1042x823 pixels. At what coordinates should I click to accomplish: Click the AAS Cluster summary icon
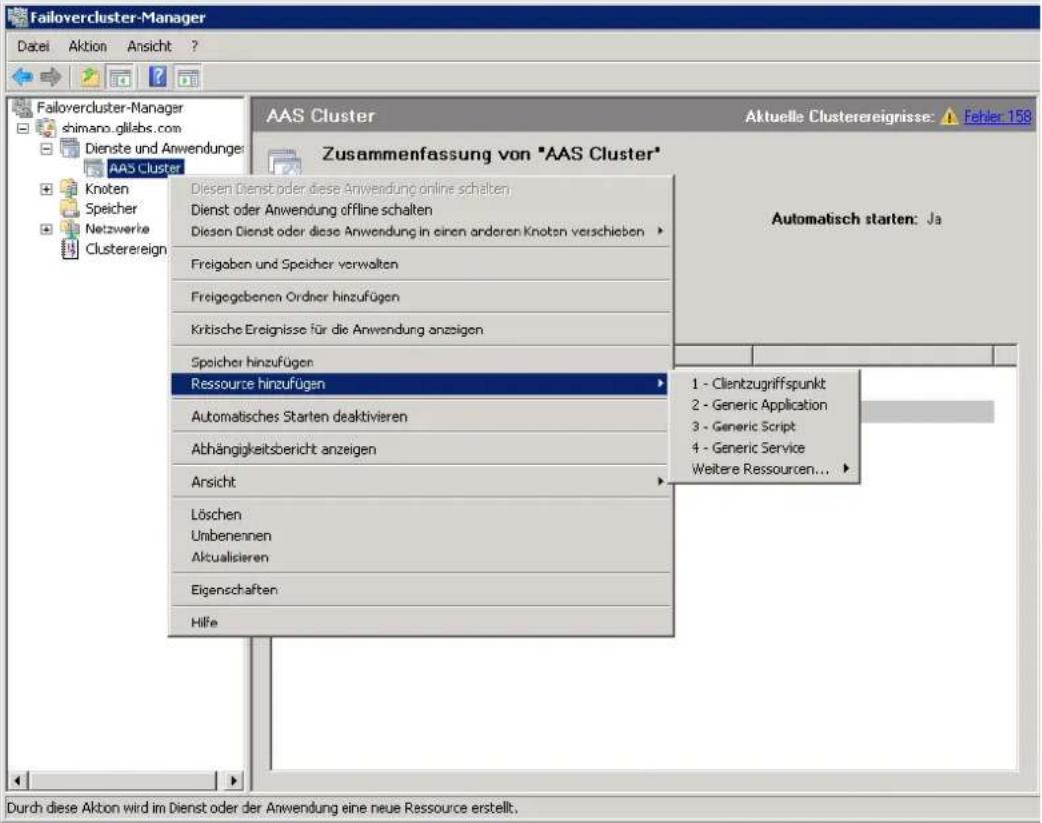click(285, 162)
